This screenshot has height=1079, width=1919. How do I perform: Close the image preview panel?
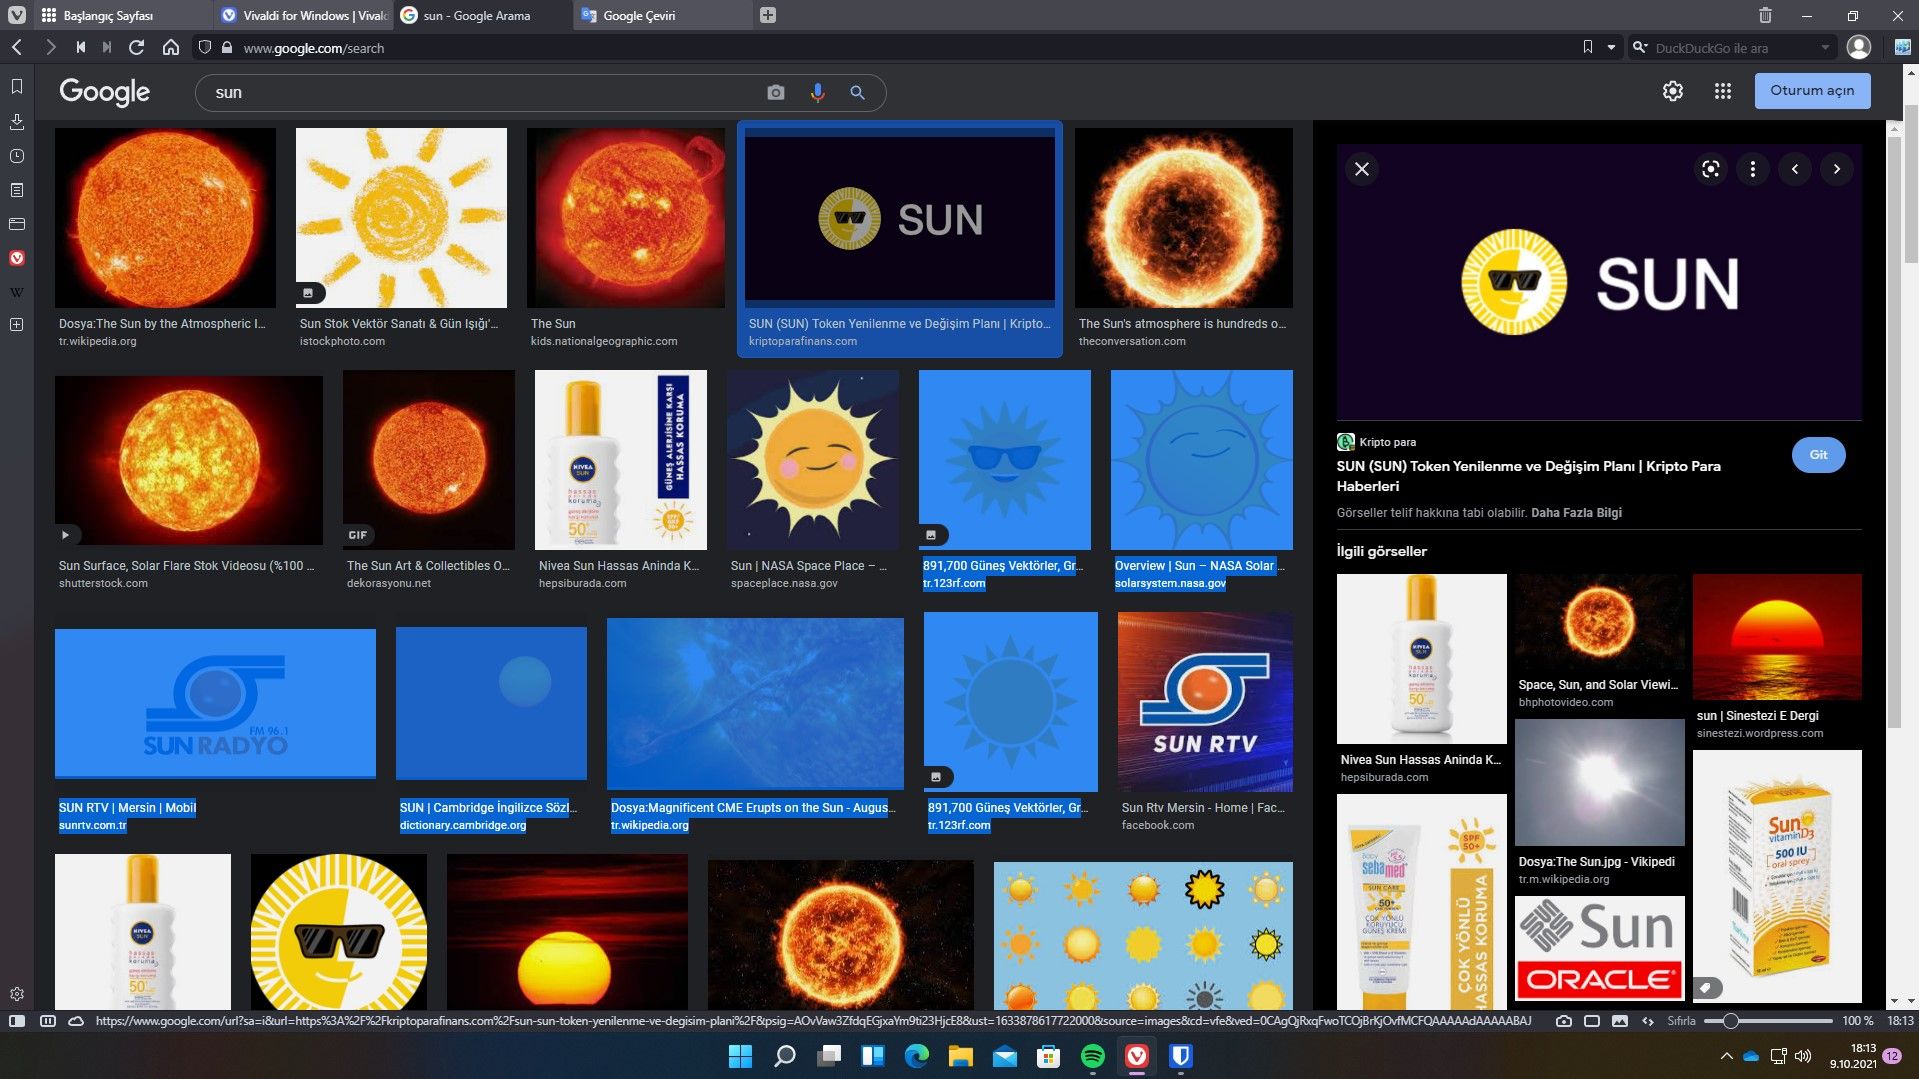tap(1361, 169)
